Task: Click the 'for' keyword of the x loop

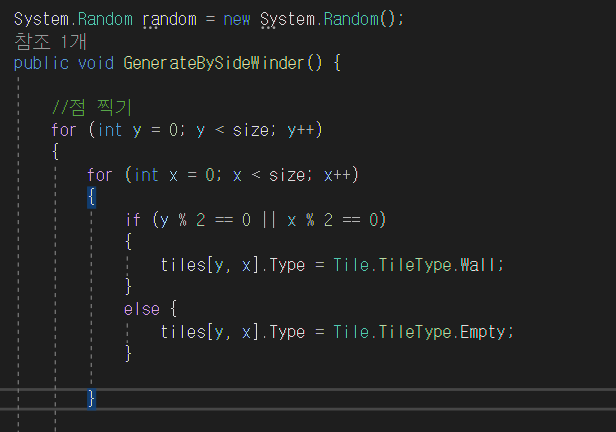Action: point(100,175)
